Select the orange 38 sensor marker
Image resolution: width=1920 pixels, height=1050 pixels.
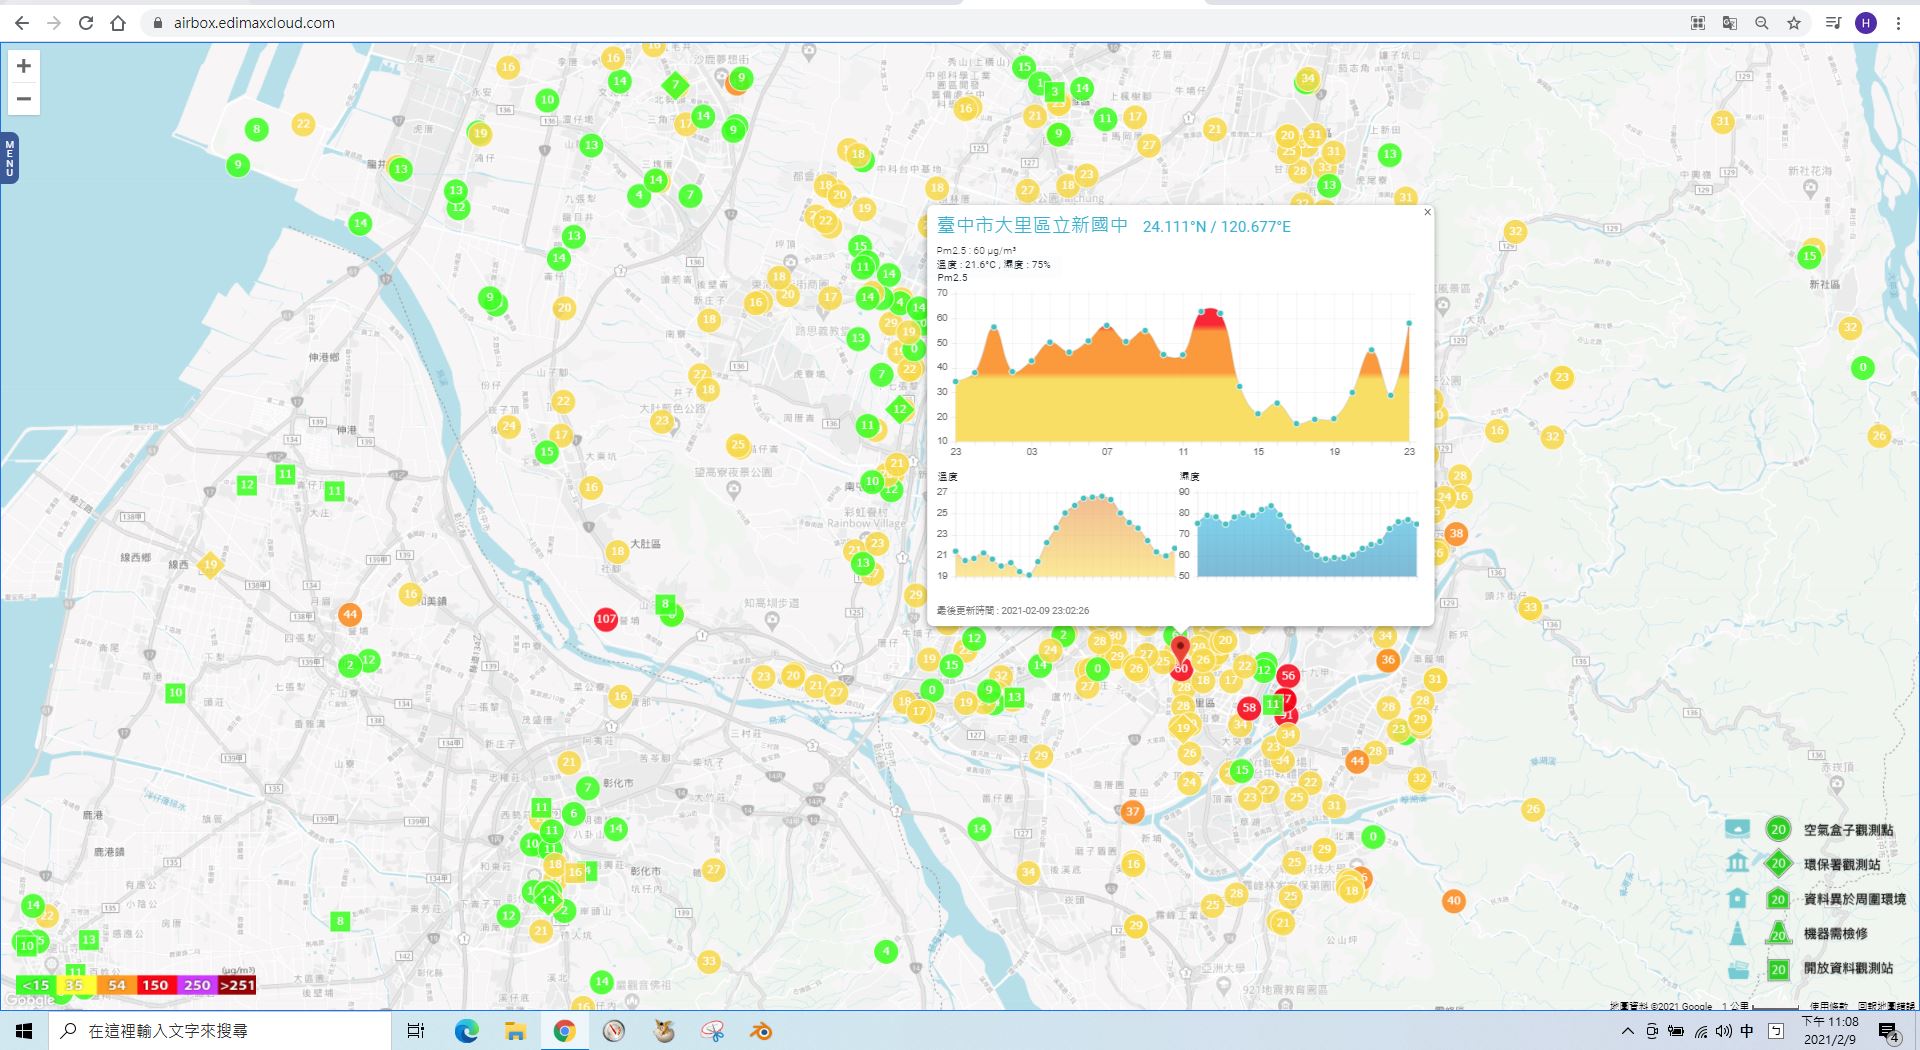pos(1456,534)
